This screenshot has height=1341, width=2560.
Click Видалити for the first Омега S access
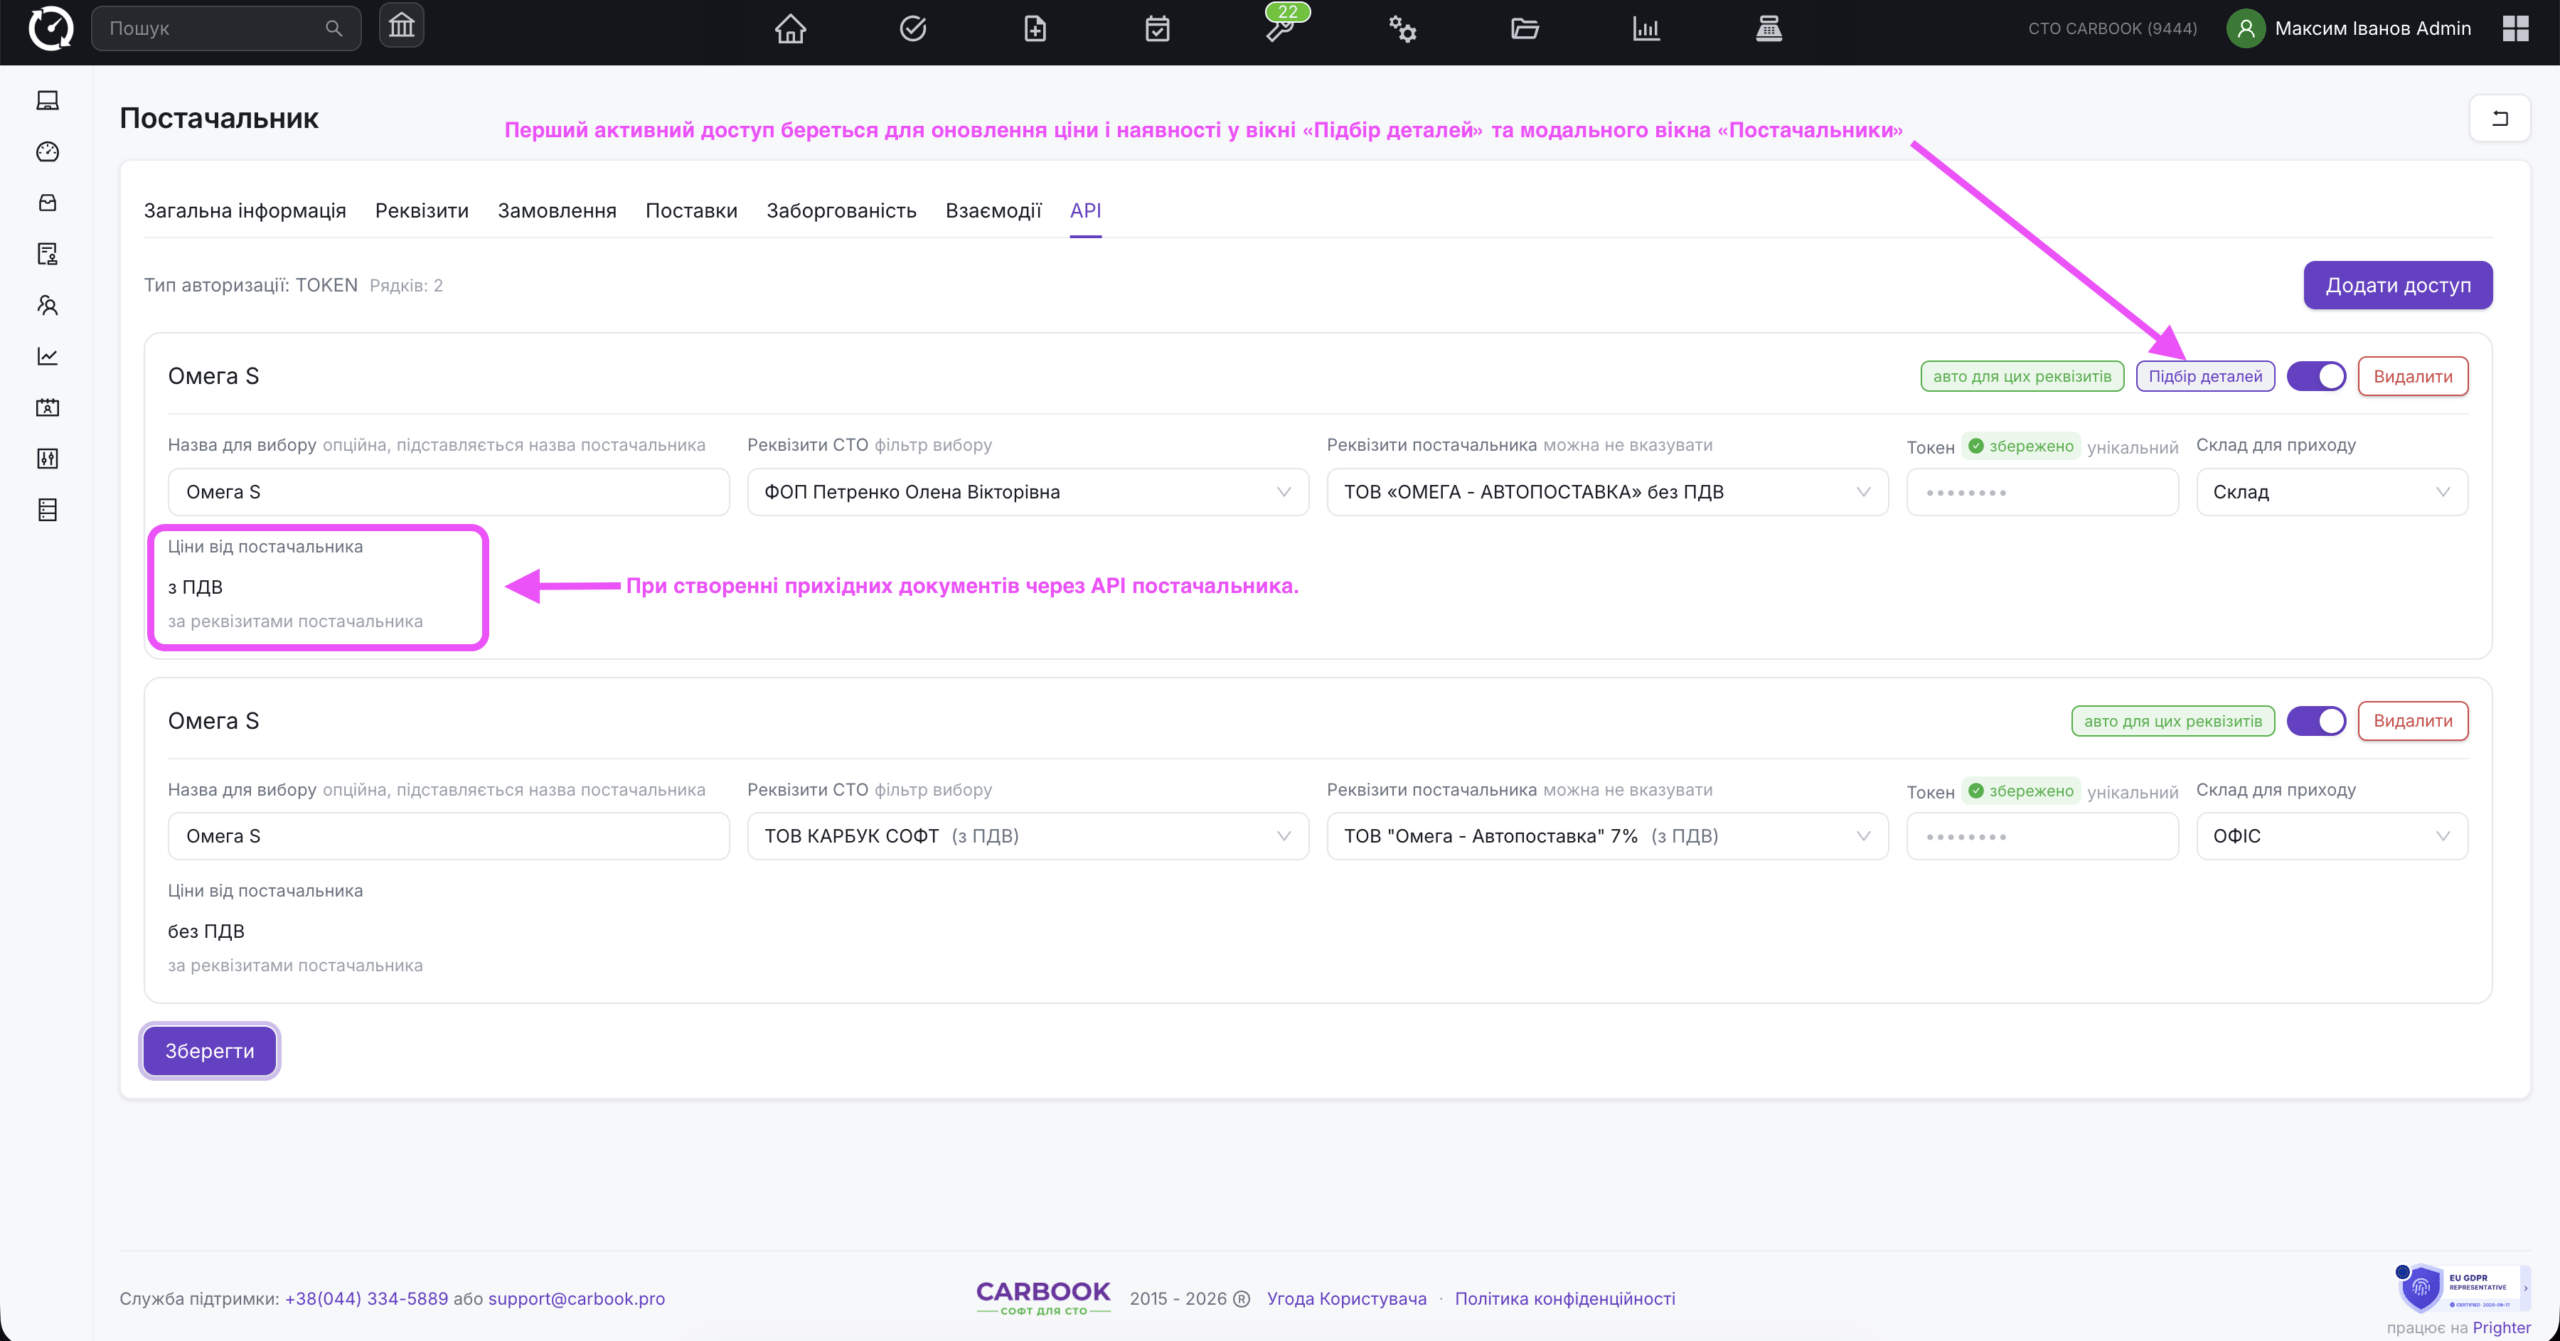tap(2413, 376)
